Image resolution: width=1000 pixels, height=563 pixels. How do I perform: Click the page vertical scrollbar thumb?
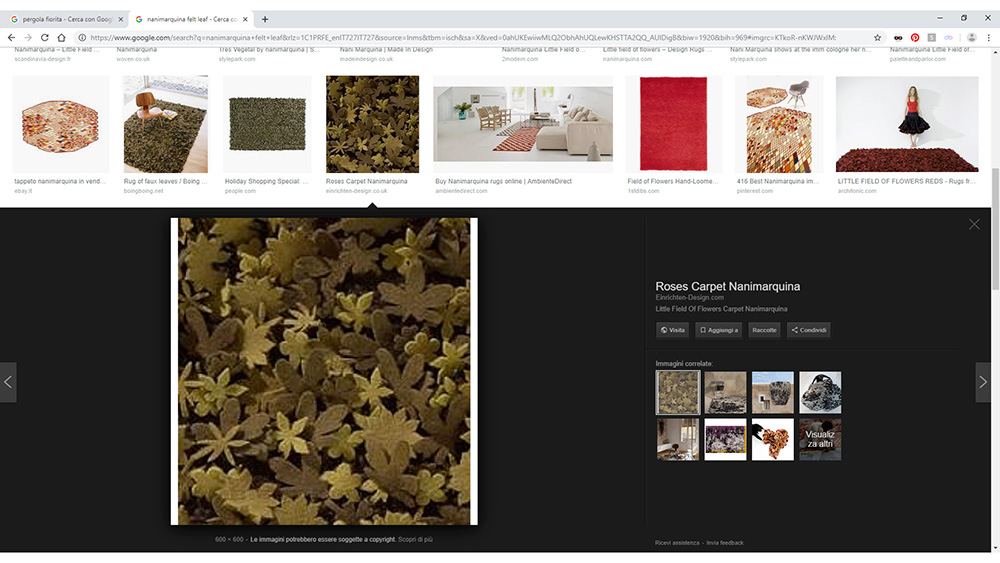coord(995,230)
